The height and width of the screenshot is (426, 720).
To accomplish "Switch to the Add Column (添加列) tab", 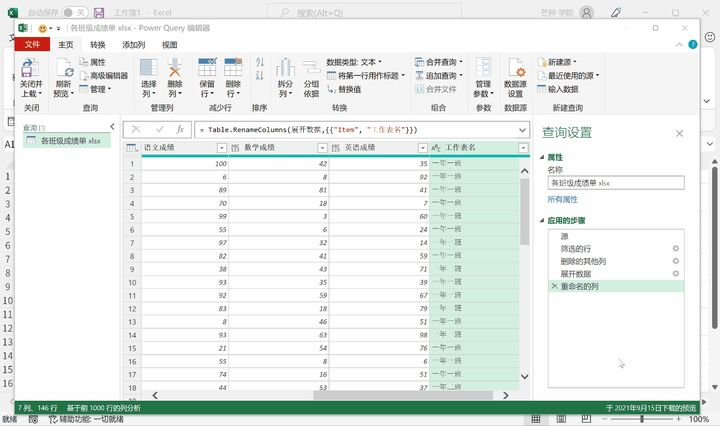I will [134, 45].
